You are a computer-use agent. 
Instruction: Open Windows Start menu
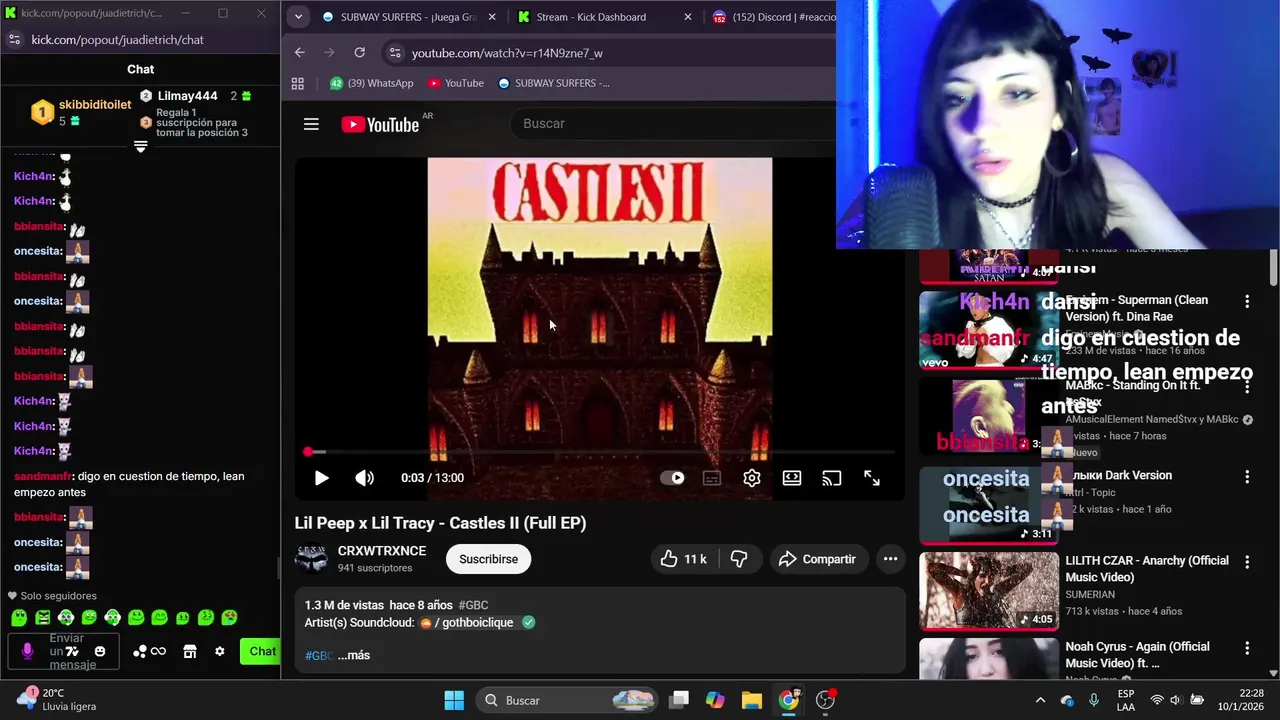[454, 700]
